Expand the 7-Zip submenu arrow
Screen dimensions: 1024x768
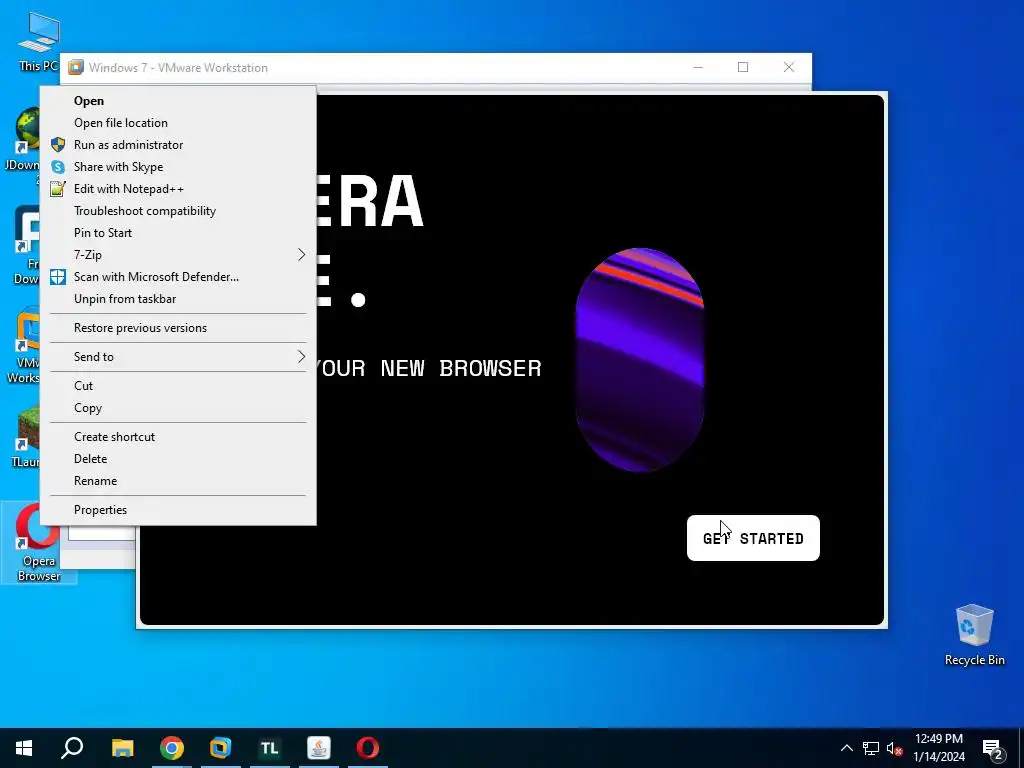click(301, 255)
